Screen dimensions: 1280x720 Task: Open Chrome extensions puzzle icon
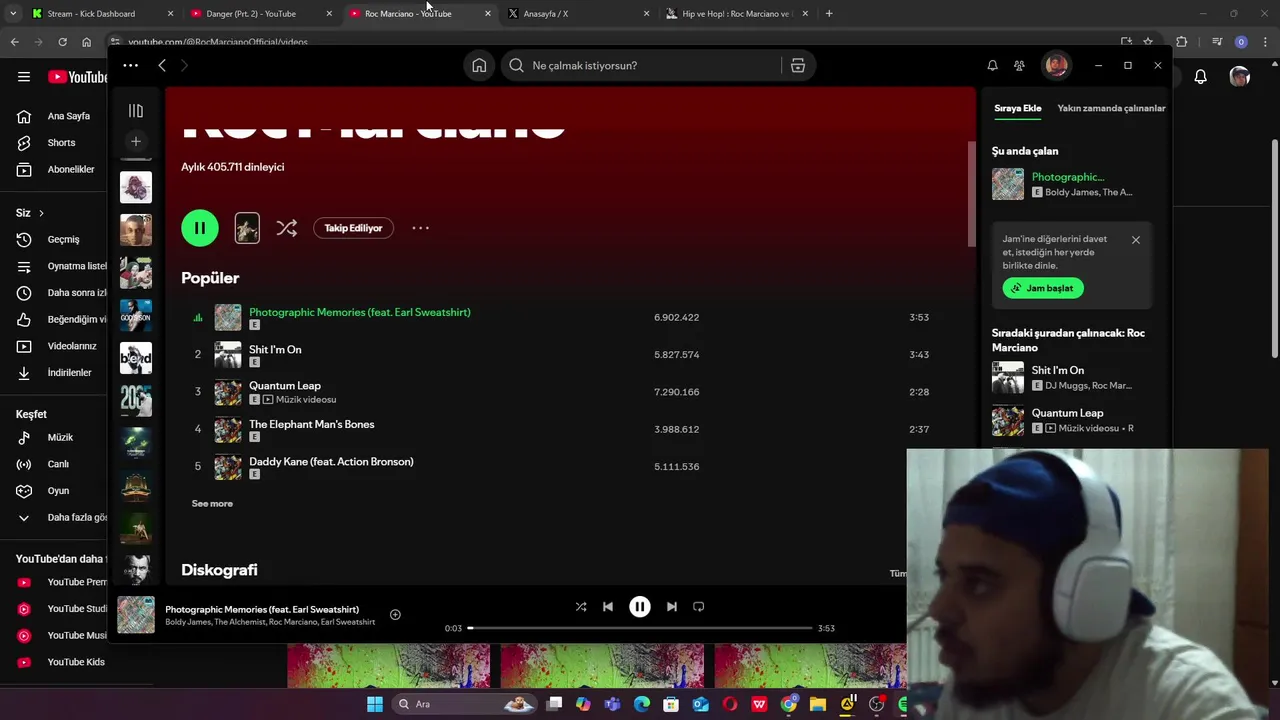coord(1182,42)
